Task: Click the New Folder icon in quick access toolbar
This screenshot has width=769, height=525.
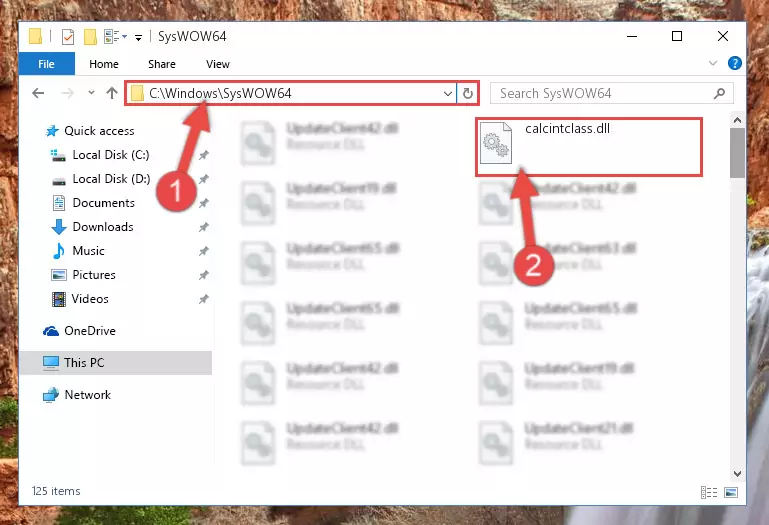Action: (x=90, y=37)
